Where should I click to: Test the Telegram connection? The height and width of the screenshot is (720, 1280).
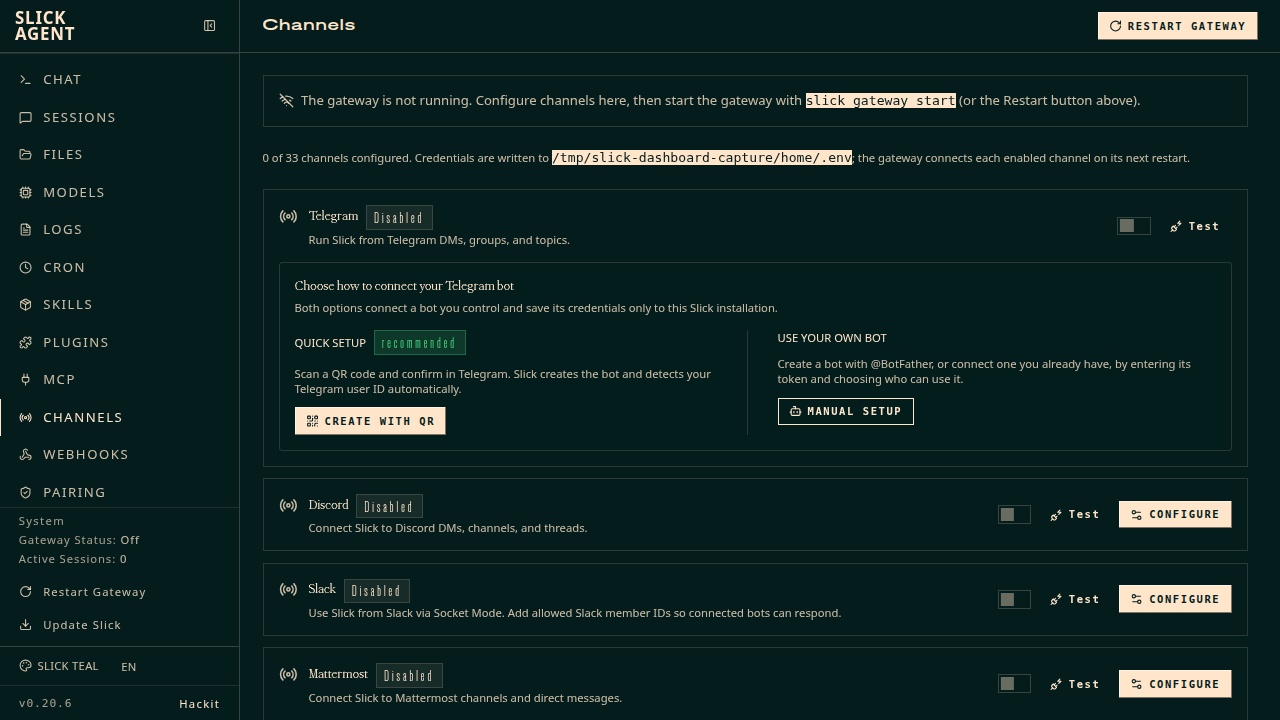coord(1195,226)
